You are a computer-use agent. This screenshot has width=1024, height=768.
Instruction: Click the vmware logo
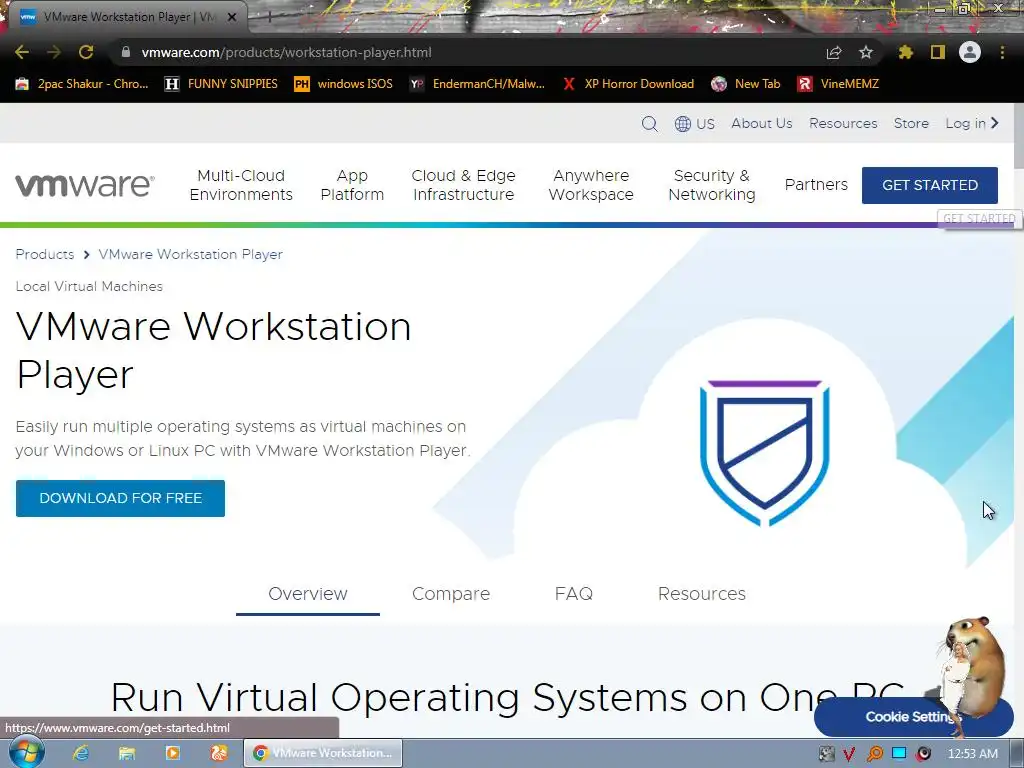85,185
